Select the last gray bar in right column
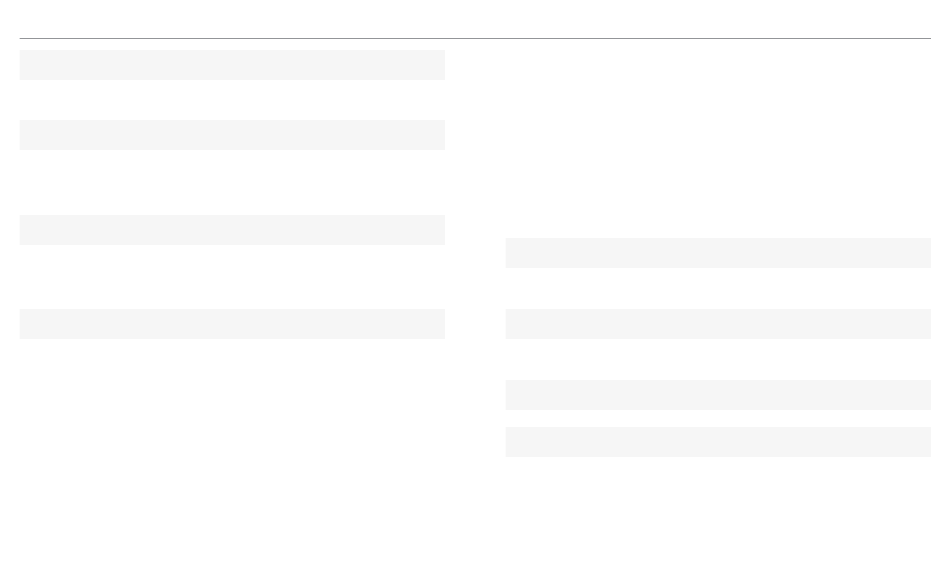 point(718,442)
